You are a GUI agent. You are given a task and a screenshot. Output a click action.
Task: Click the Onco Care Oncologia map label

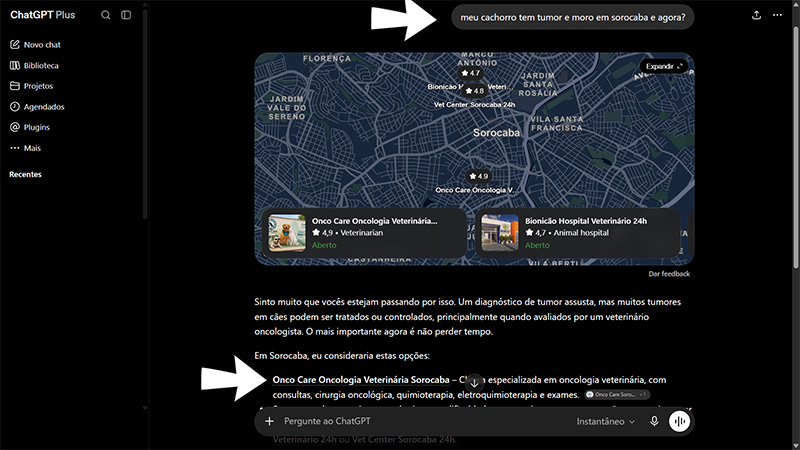[477, 190]
